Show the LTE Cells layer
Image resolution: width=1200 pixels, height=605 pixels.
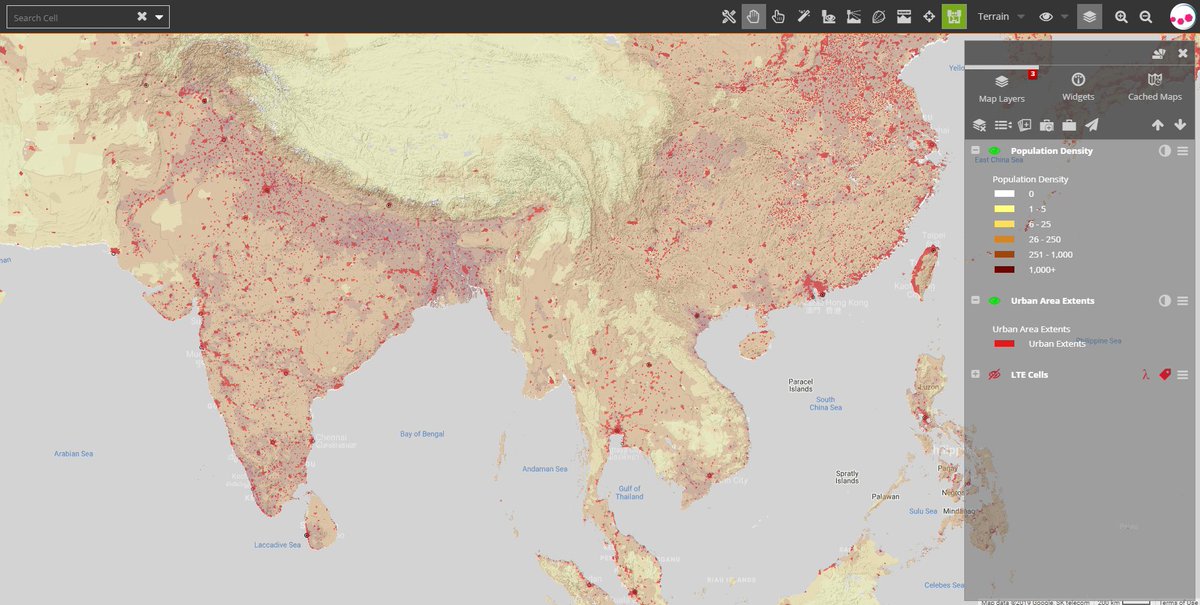tap(995, 375)
